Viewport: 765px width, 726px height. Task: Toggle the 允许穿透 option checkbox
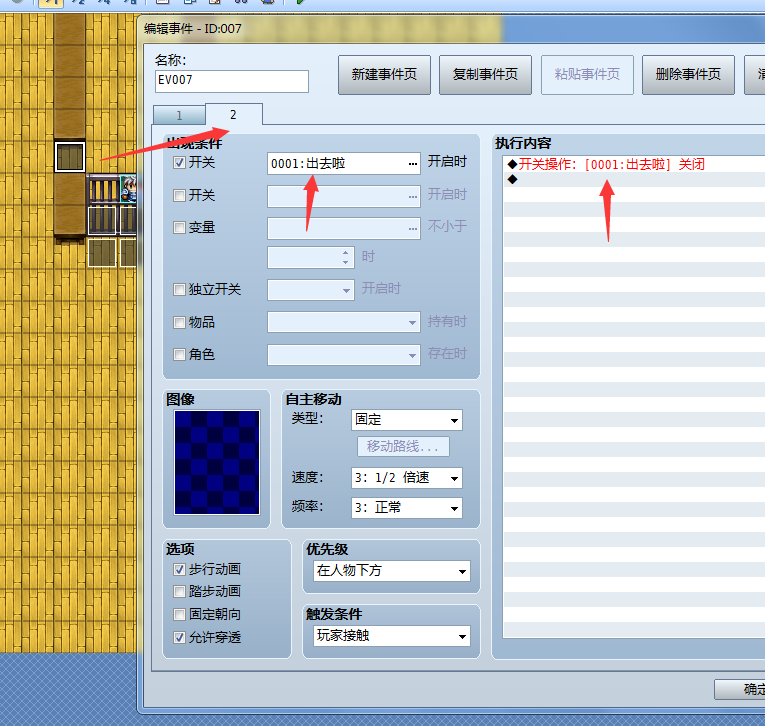pyautogui.click(x=179, y=637)
